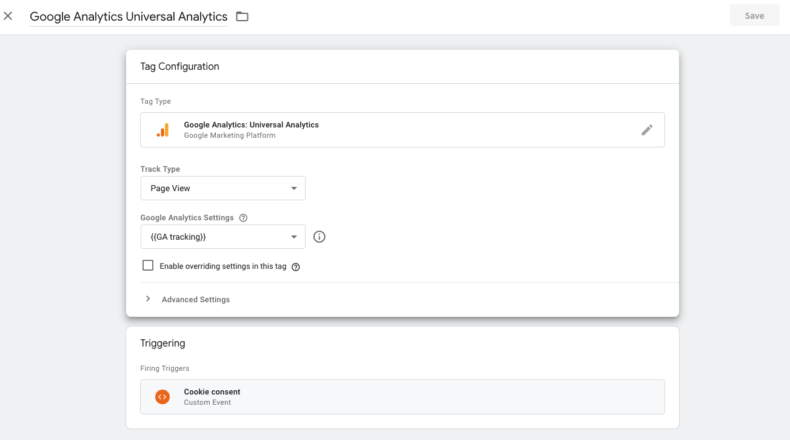The height and width of the screenshot is (440, 790).
Task: Click the Google Analytics bar chart icon
Action: click(x=163, y=130)
